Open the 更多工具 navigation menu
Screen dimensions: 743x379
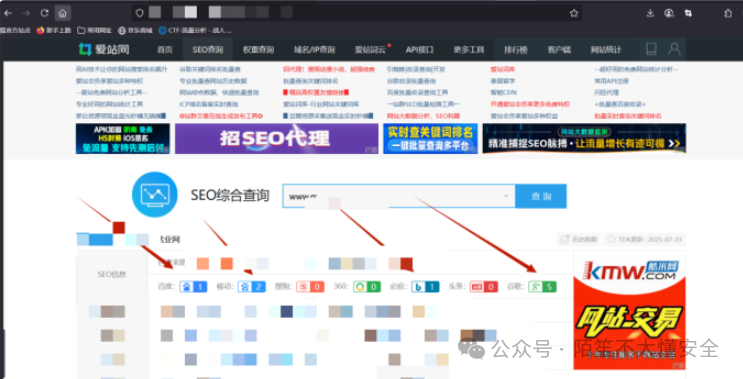[x=469, y=50]
